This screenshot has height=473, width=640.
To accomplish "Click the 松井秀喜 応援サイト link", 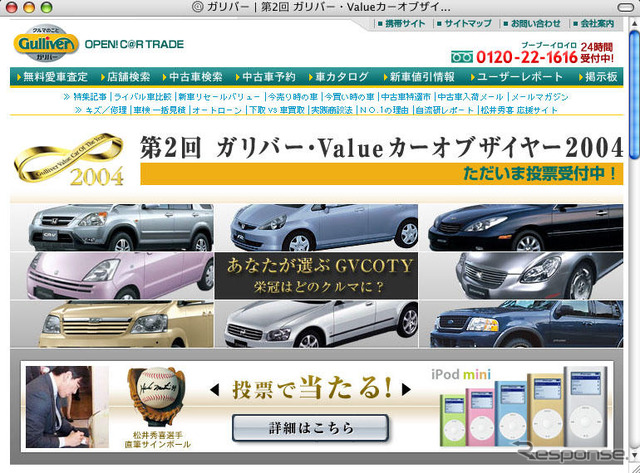I will (519, 110).
